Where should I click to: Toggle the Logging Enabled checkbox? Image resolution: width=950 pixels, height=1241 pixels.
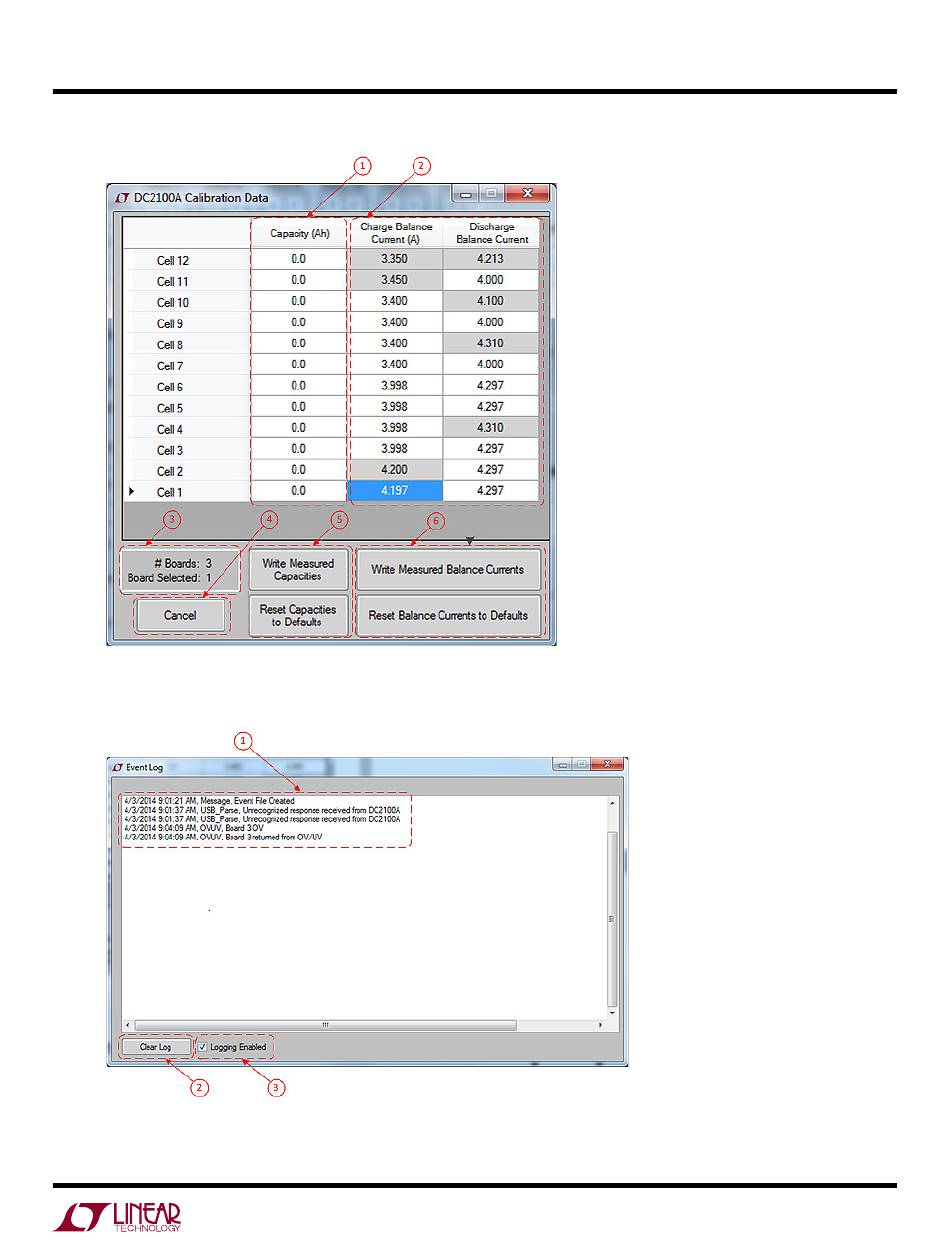(x=203, y=1047)
